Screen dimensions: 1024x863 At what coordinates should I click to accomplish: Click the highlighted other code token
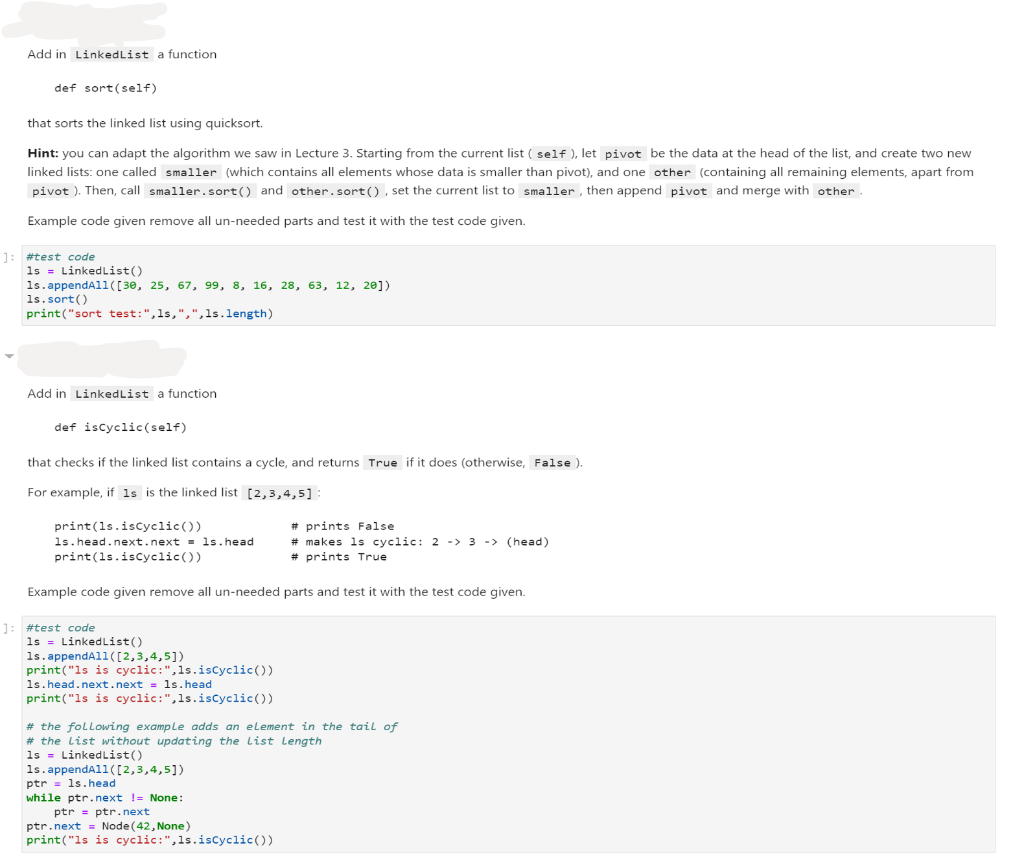[x=672, y=172]
